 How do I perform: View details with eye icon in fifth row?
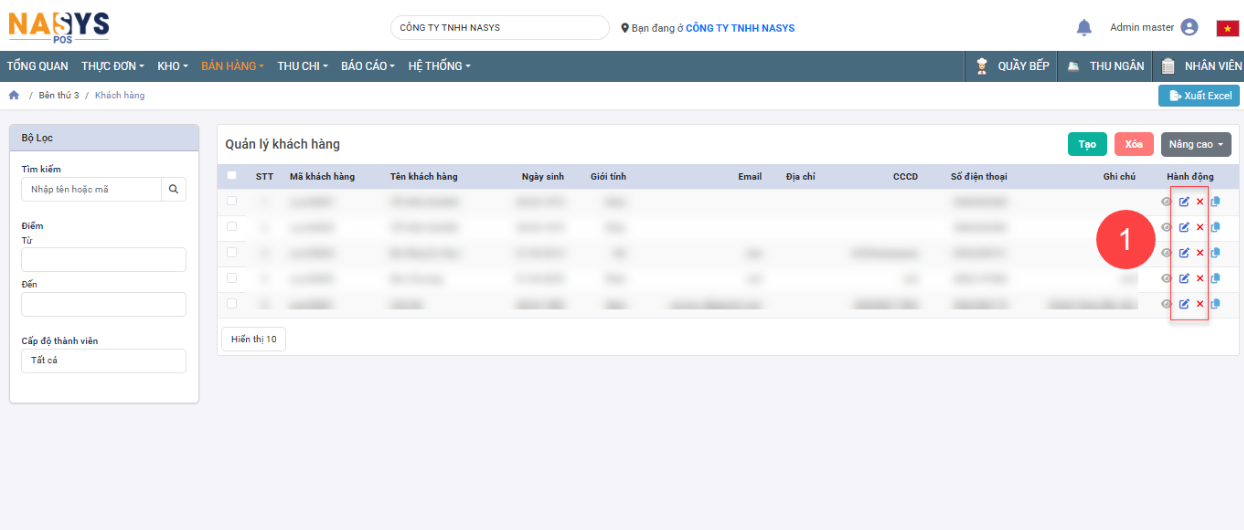point(1166,304)
